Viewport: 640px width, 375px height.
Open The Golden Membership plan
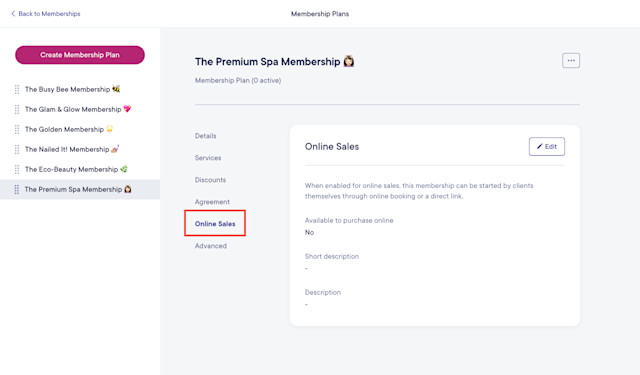tap(69, 129)
